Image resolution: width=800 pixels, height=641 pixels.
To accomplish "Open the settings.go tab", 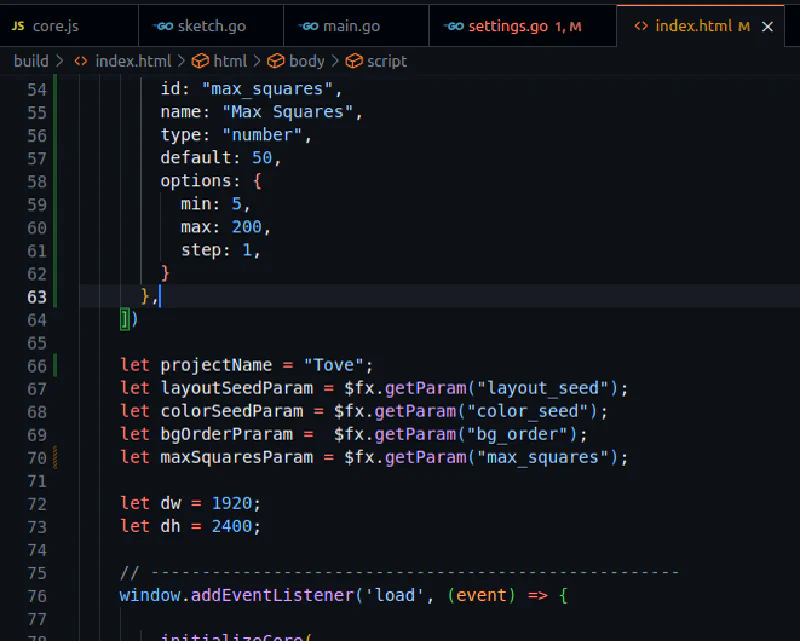I will [522, 26].
